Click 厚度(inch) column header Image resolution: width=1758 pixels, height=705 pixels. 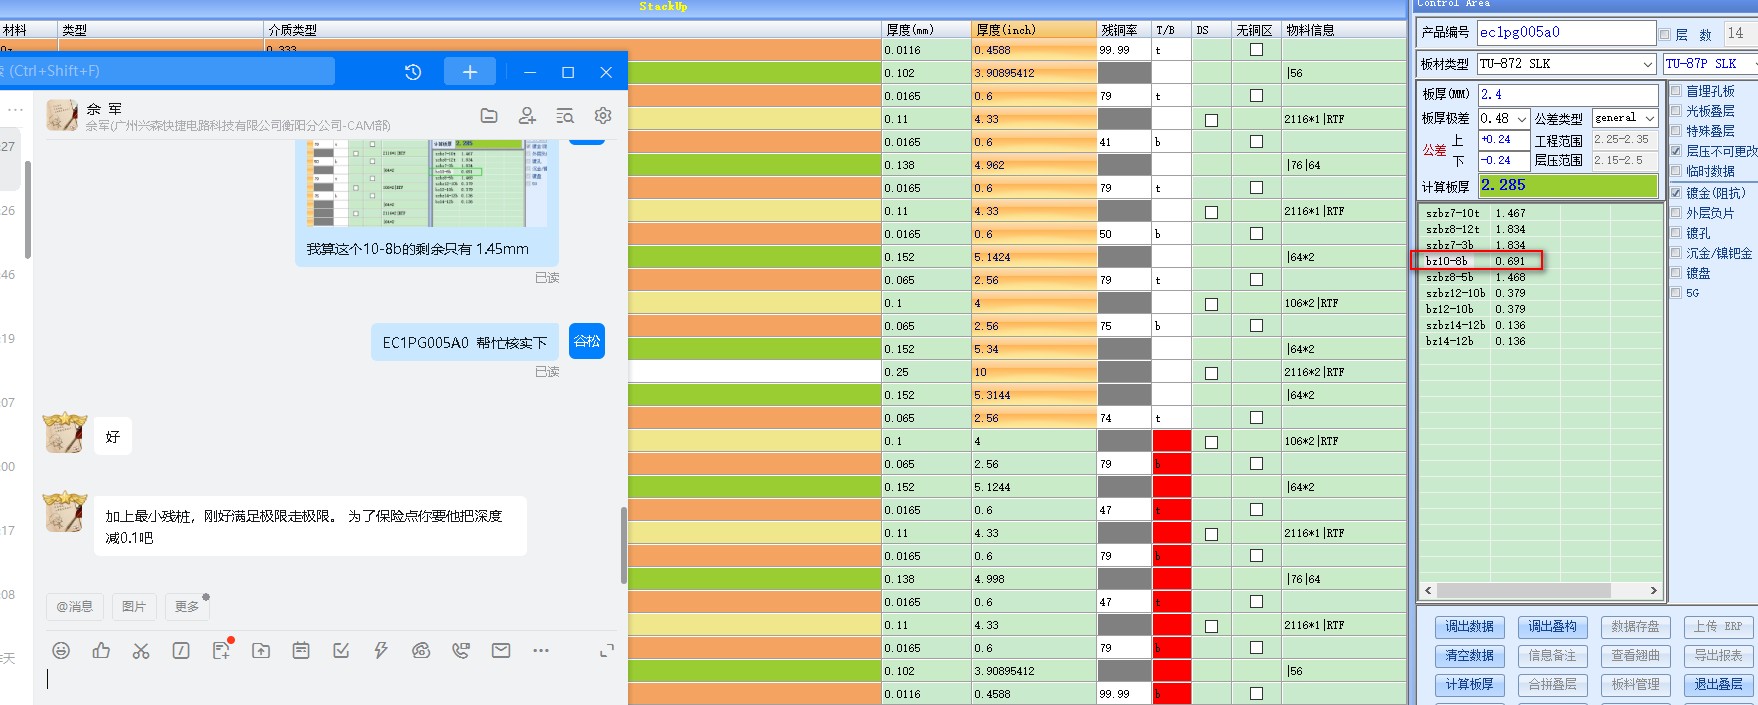[1034, 30]
